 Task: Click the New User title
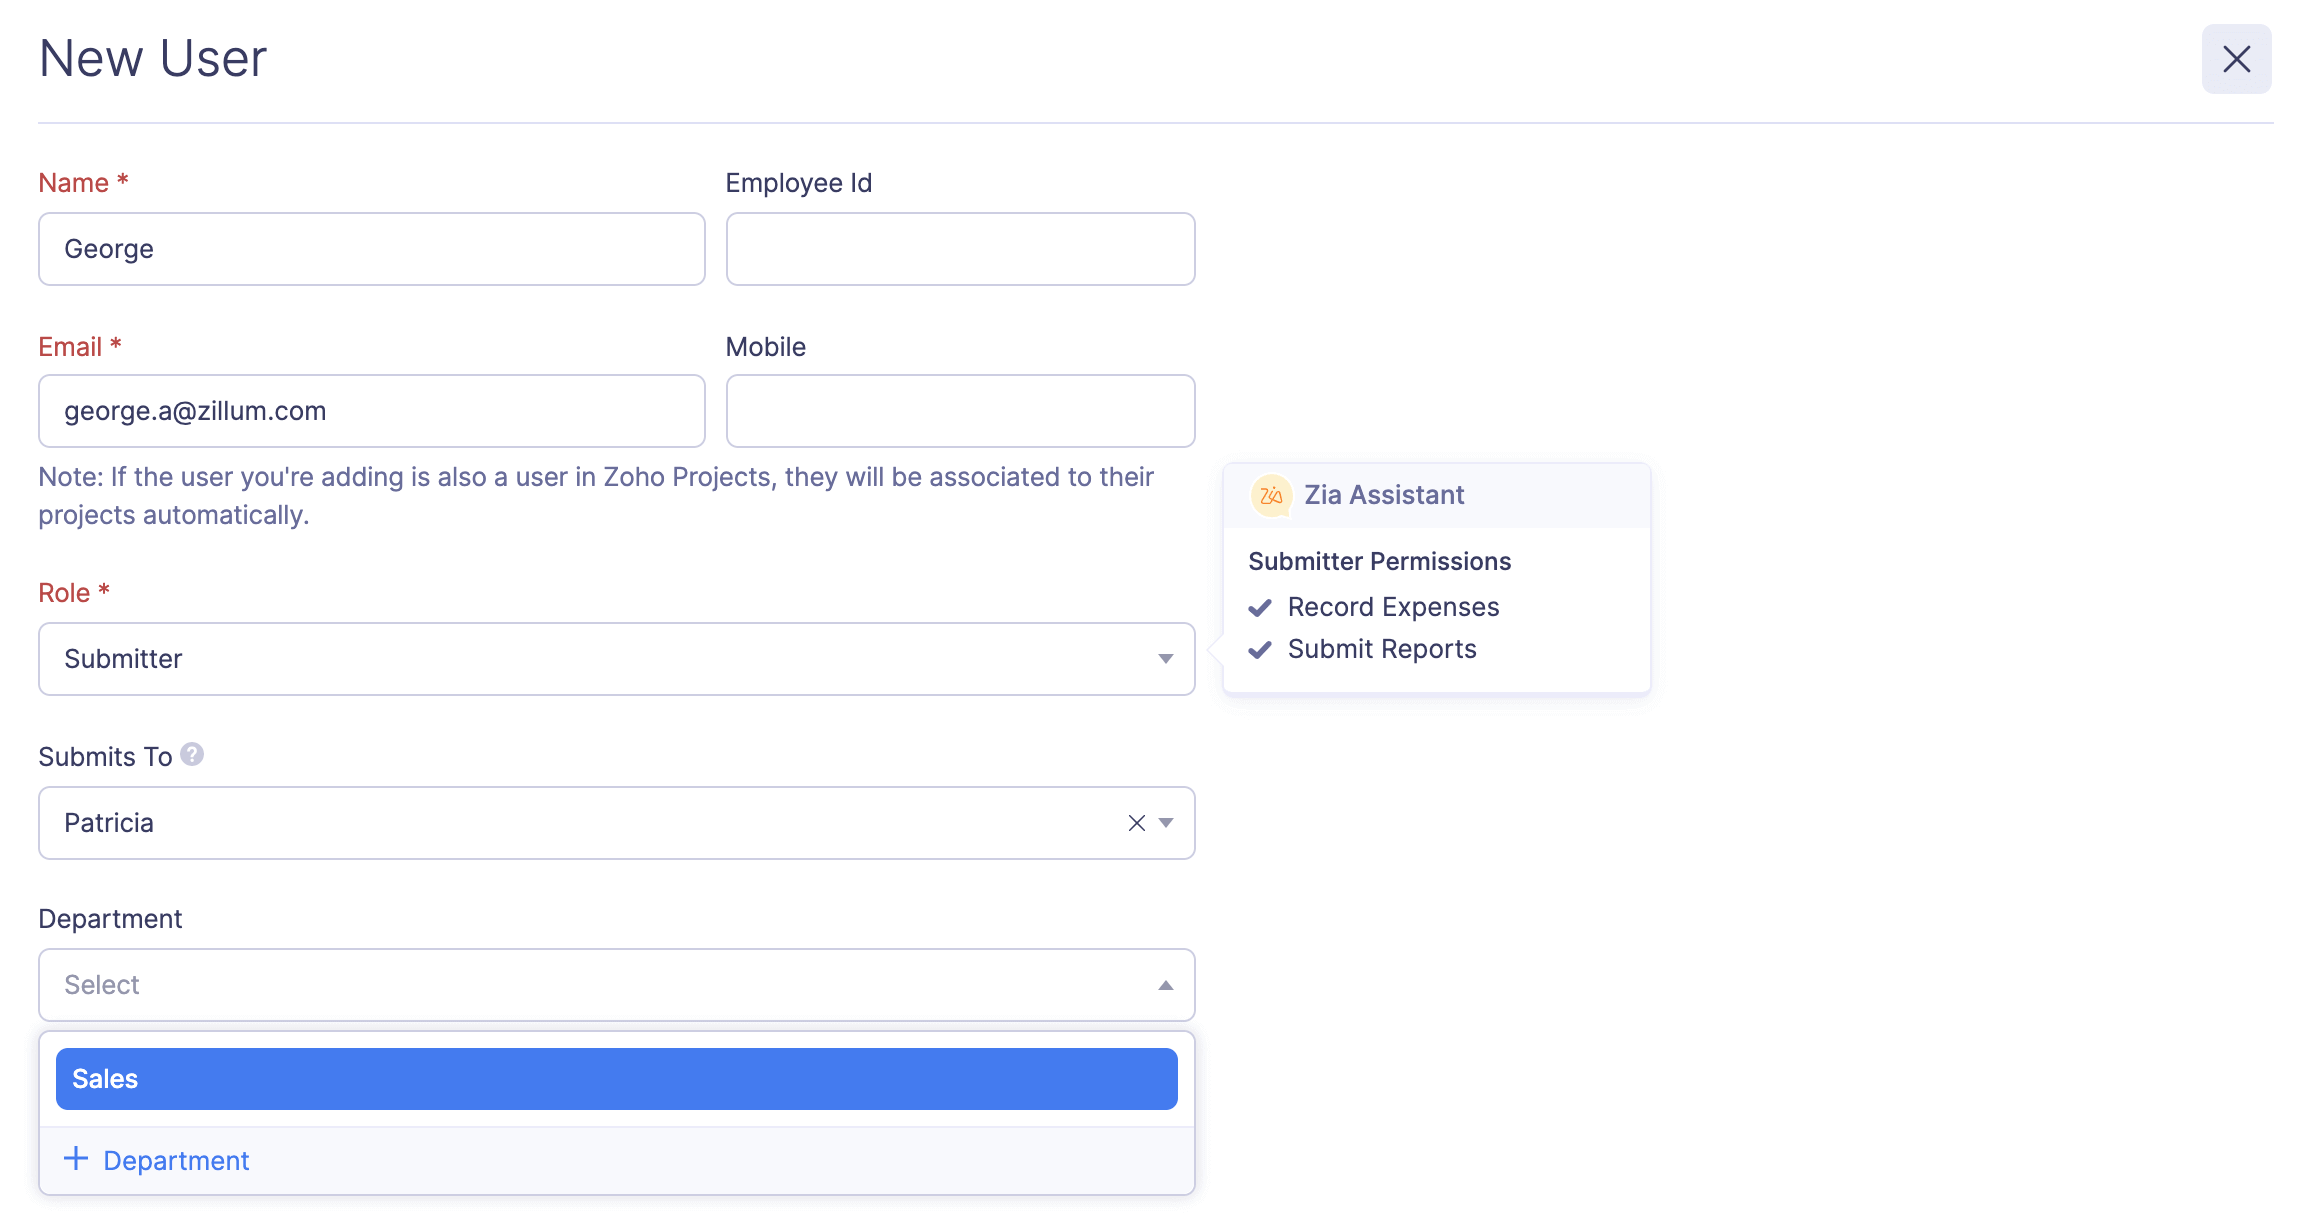(x=151, y=58)
